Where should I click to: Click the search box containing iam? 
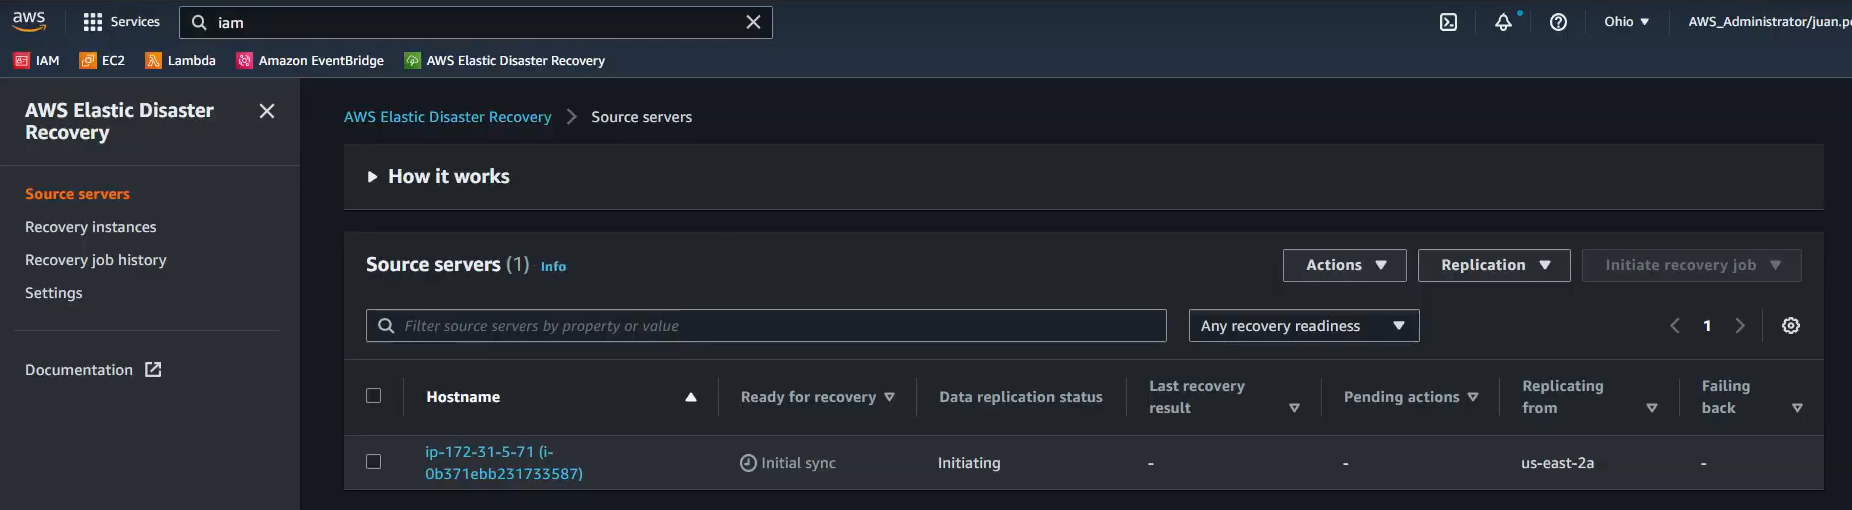(475, 22)
